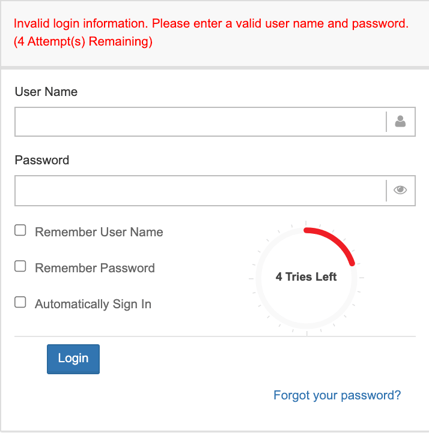Show password with the eye icon
429x433 pixels.
pos(400,190)
